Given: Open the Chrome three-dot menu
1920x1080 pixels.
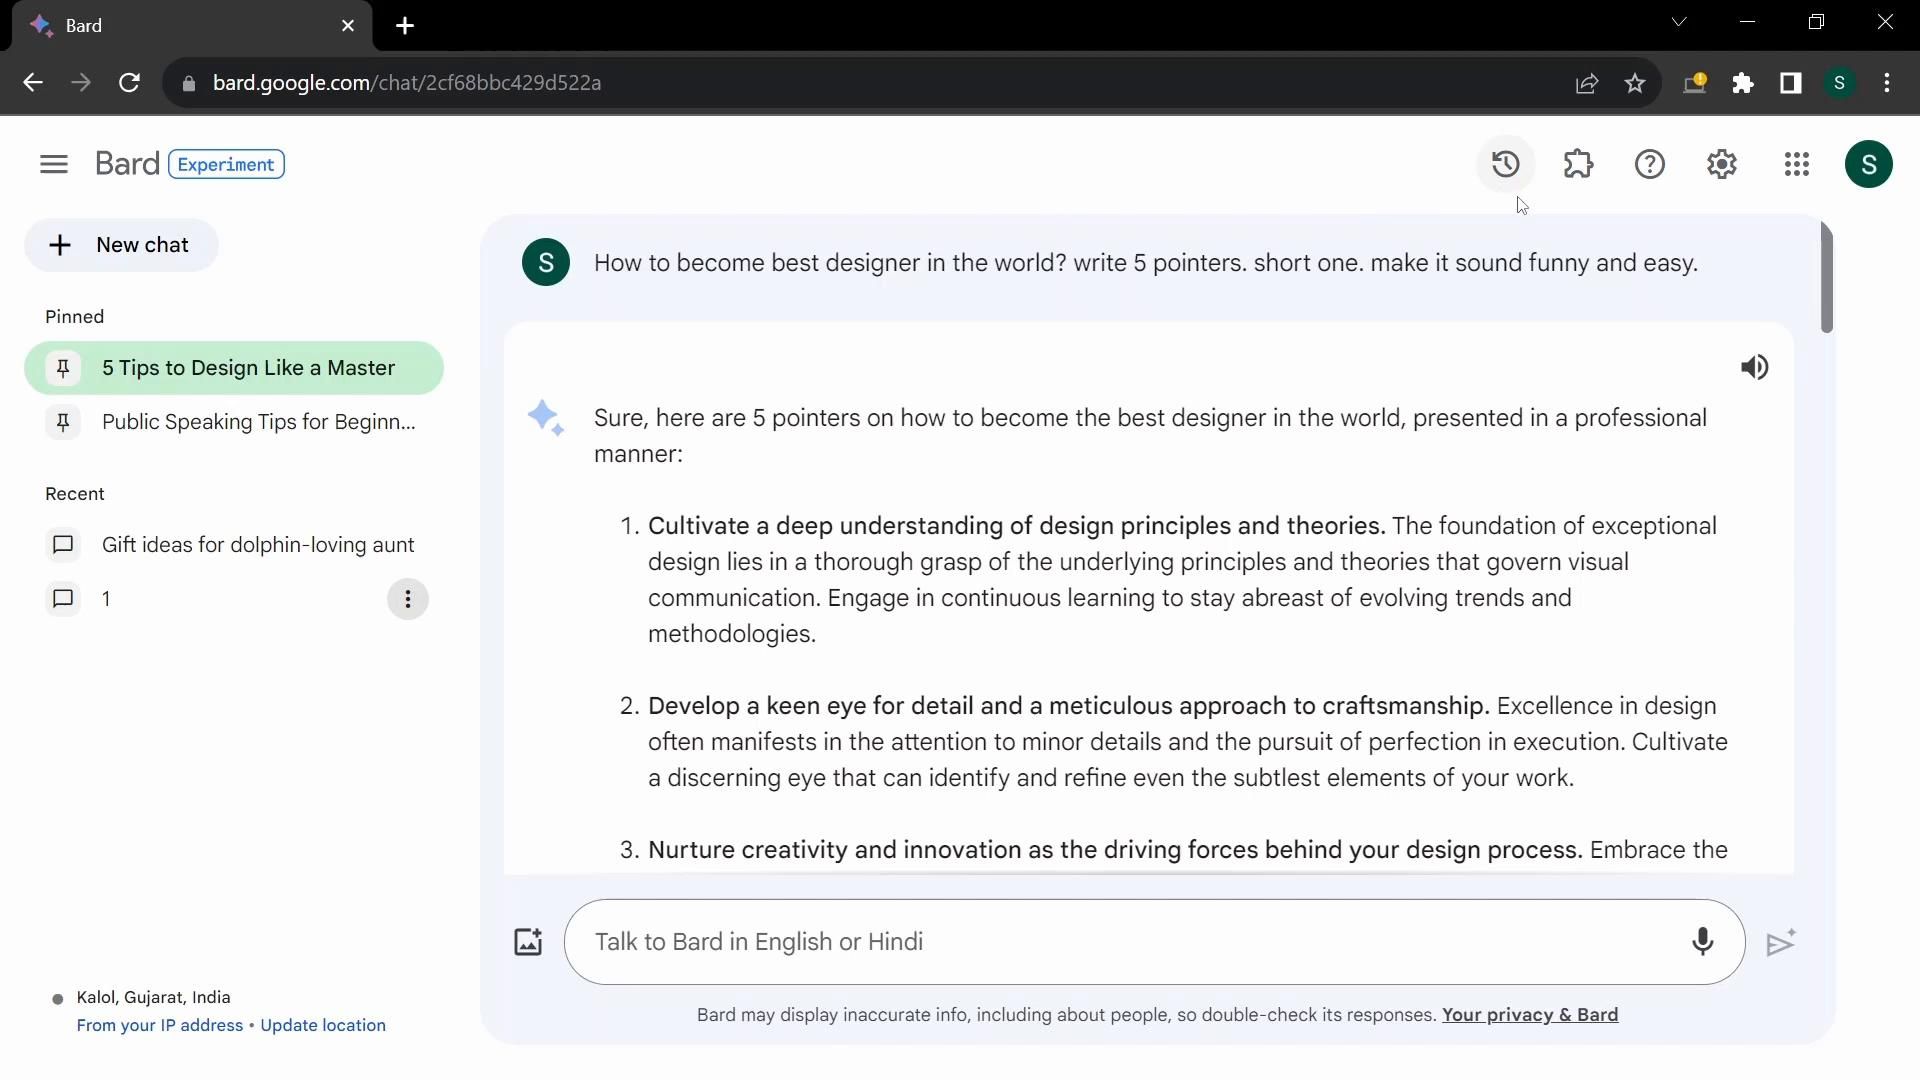Looking at the screenshot, I should click(x=1887, y=83).
